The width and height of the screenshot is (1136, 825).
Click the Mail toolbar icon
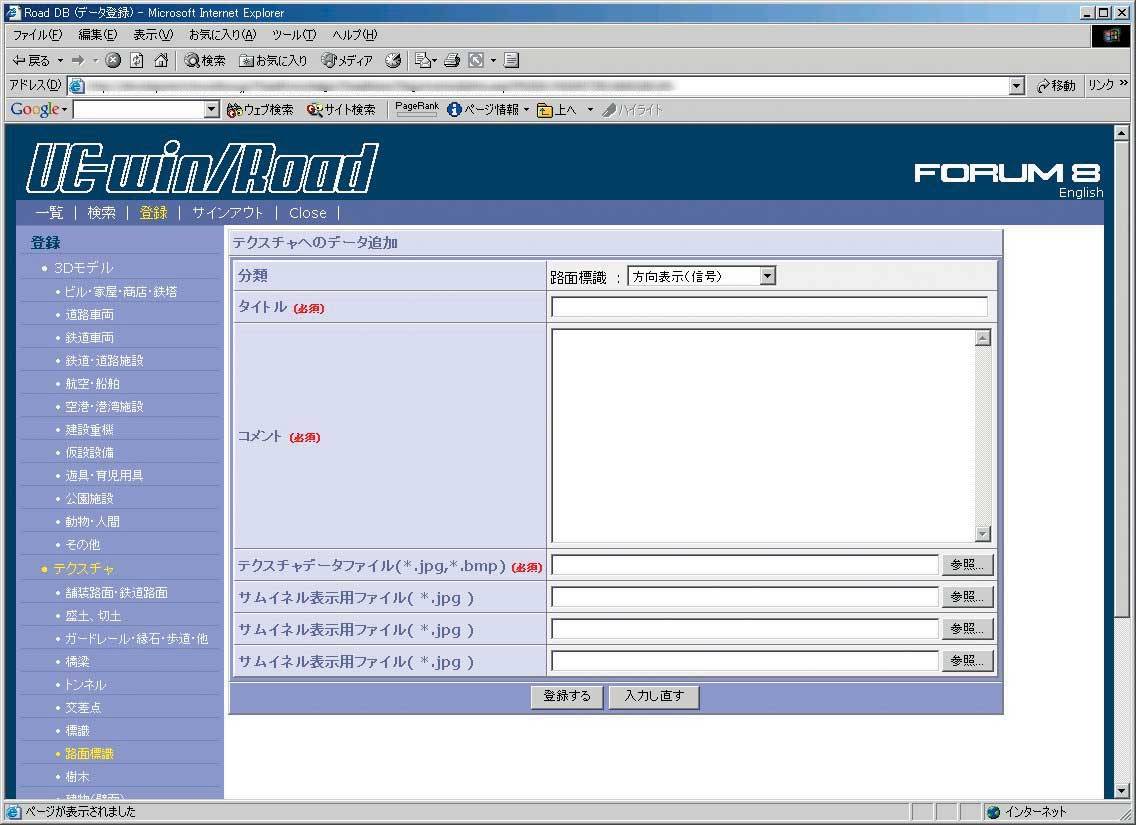click(x=423, y=60)
